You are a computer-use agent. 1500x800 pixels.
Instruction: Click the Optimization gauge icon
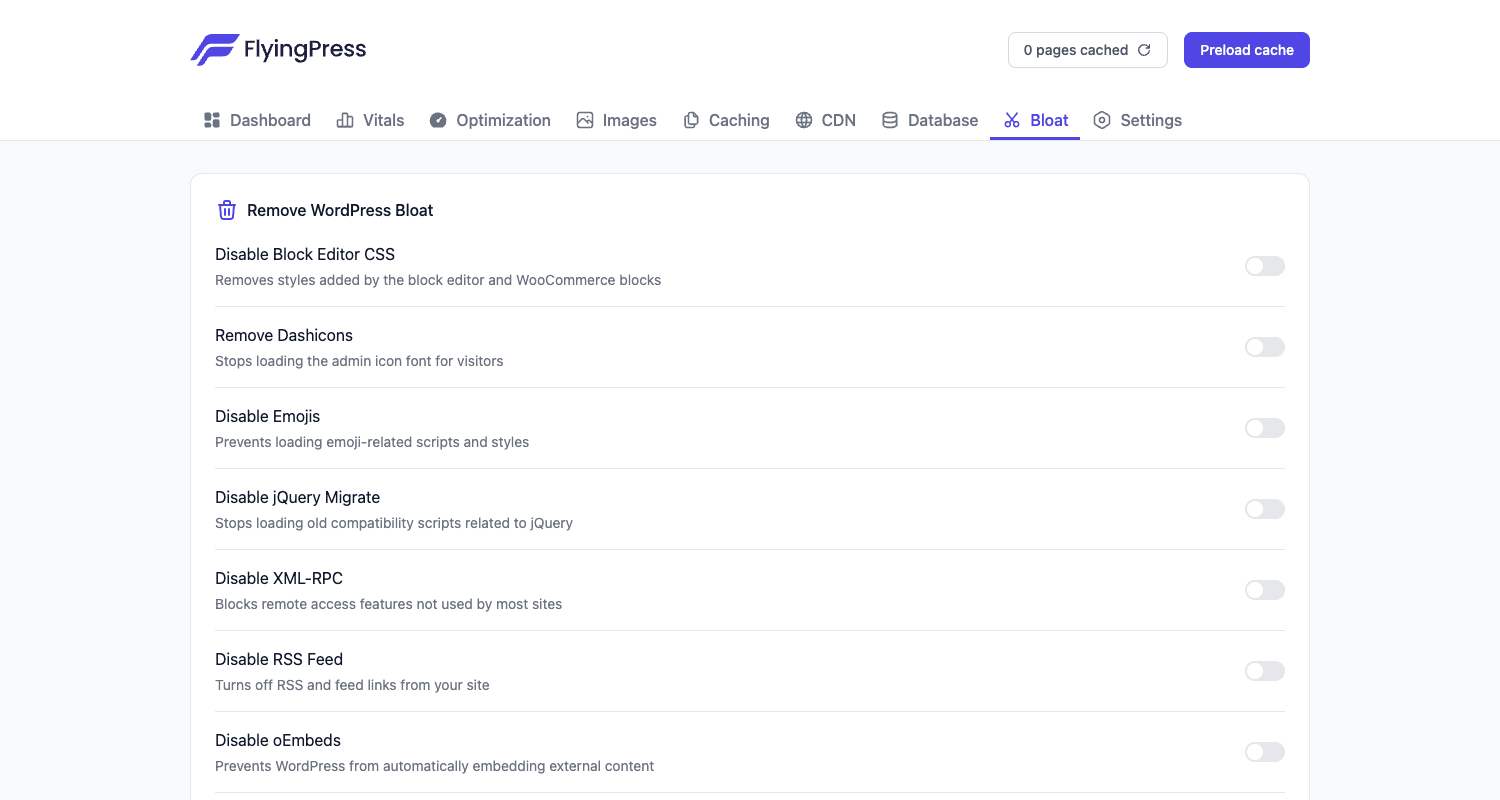coord(438,120)
